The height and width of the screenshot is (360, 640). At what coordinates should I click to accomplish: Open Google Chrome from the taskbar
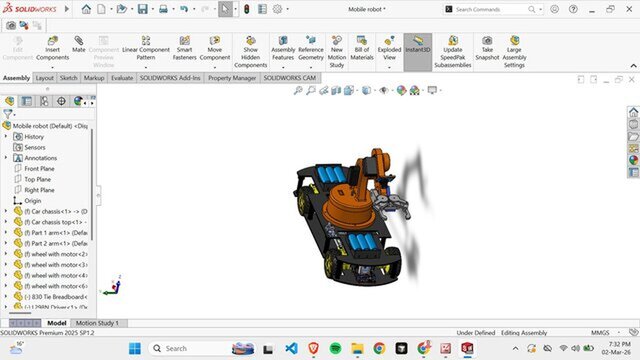point(379,348)
